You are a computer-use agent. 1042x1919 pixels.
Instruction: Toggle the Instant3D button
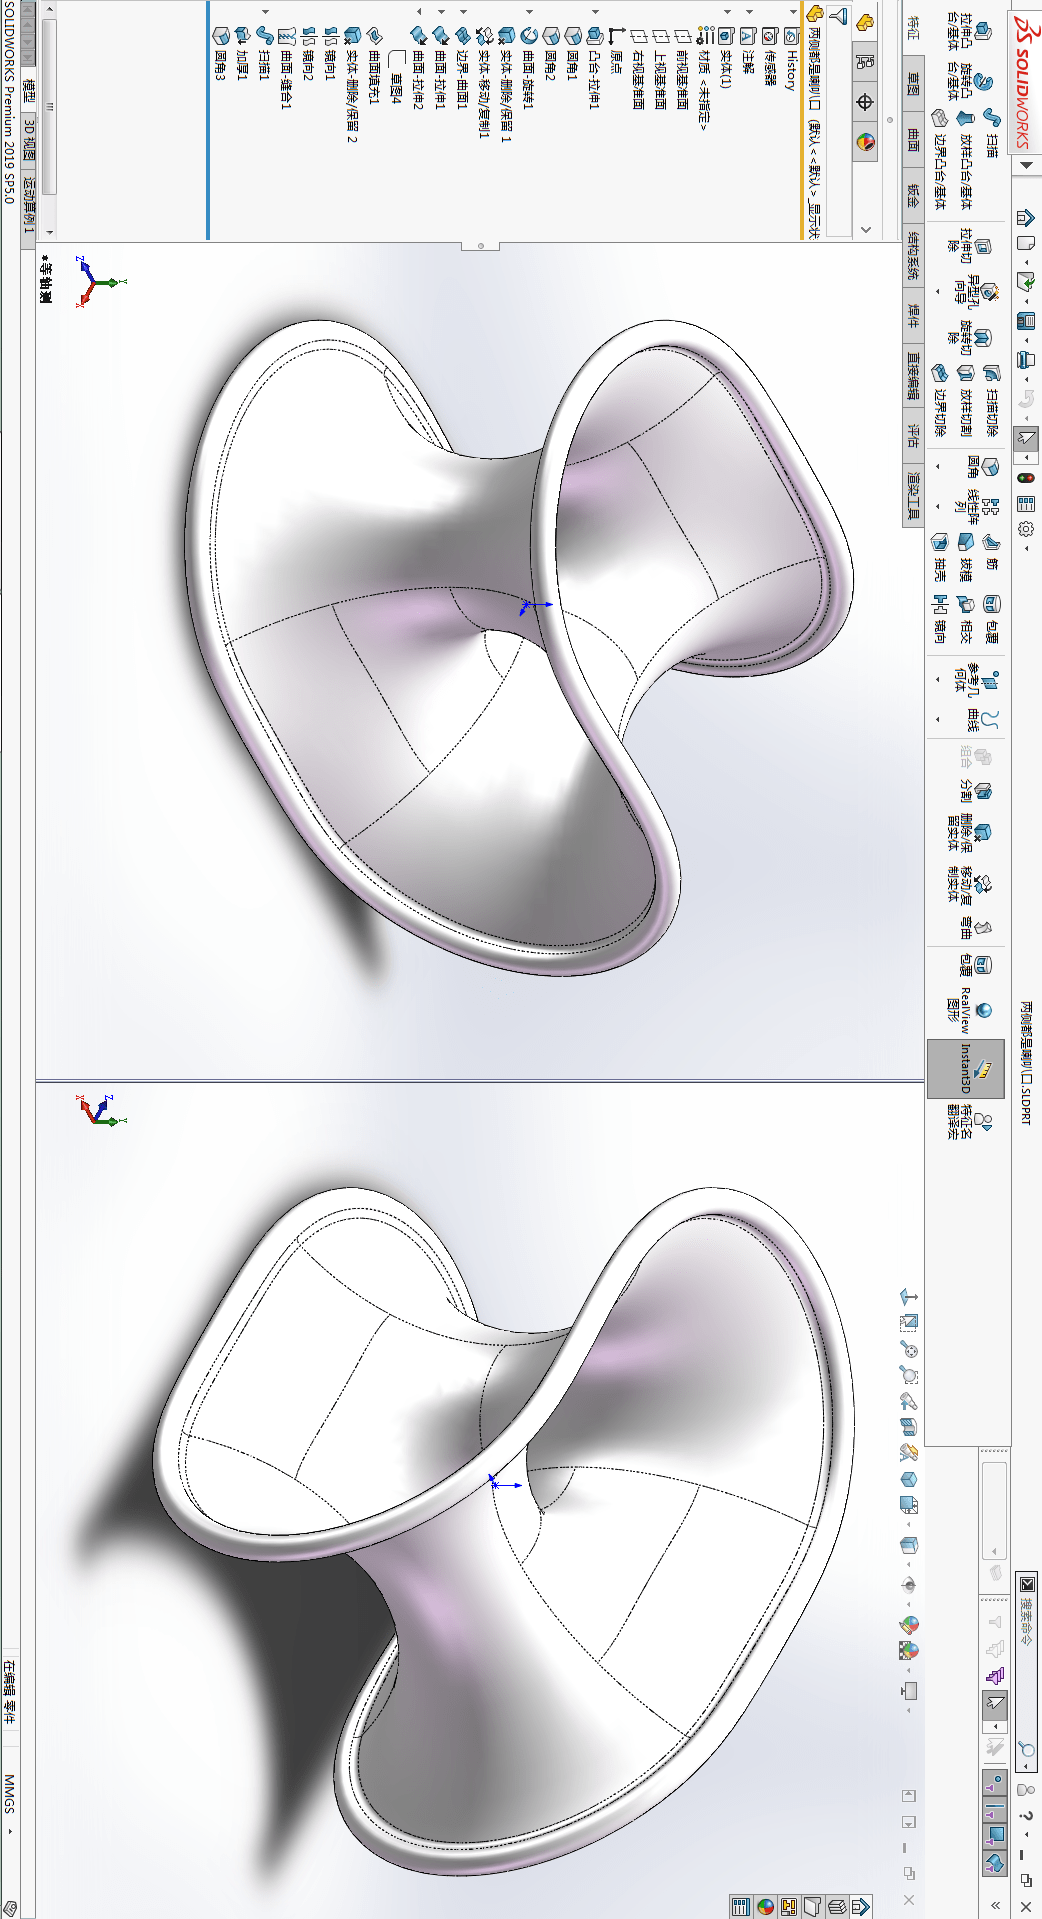966,1068
